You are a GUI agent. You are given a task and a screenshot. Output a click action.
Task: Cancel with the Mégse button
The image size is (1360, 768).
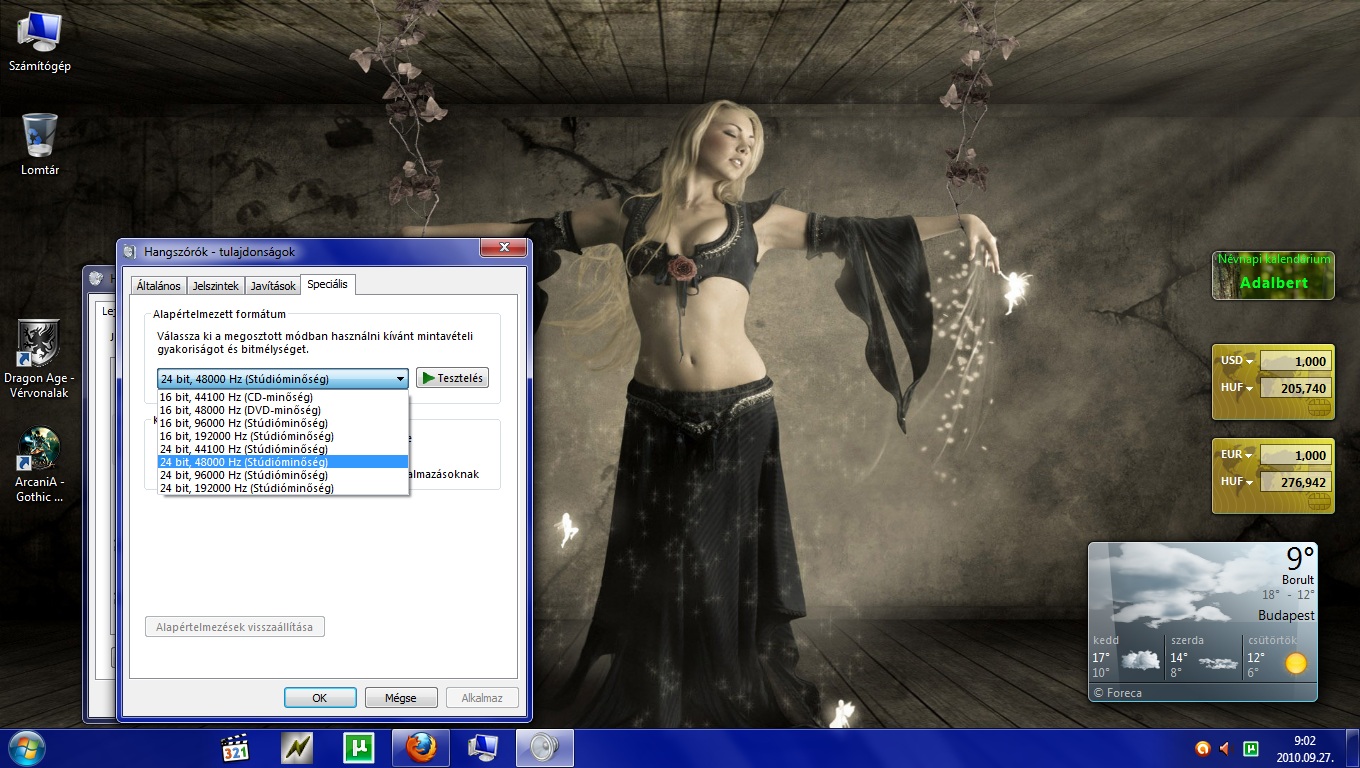(401, 698)
